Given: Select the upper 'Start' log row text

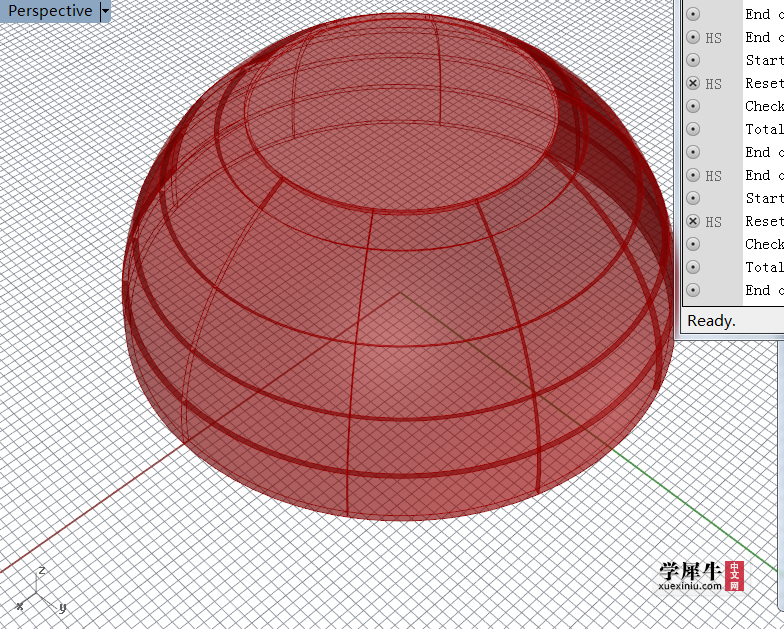Looking at the screenshot, I should pos(764,60).
